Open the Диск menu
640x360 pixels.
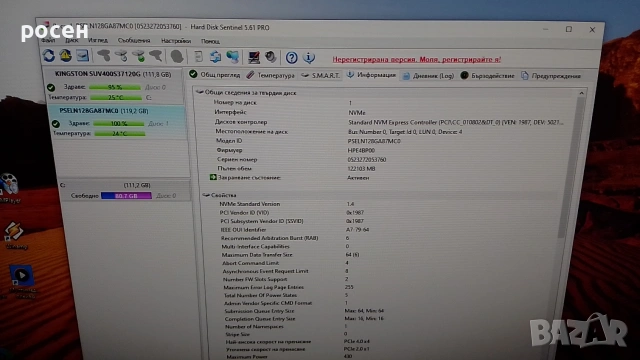(x=71, y=40)
